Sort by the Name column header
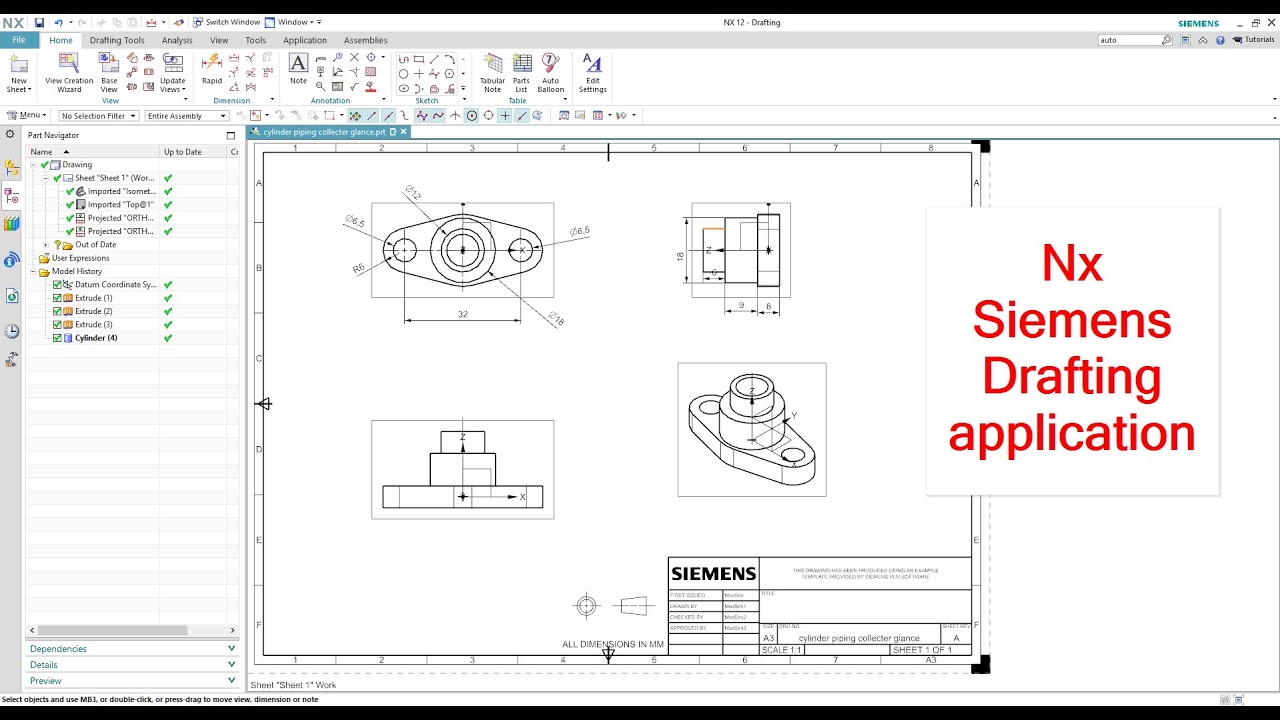This screenshot has width=1280, height=720. click(x=92, y=152)
